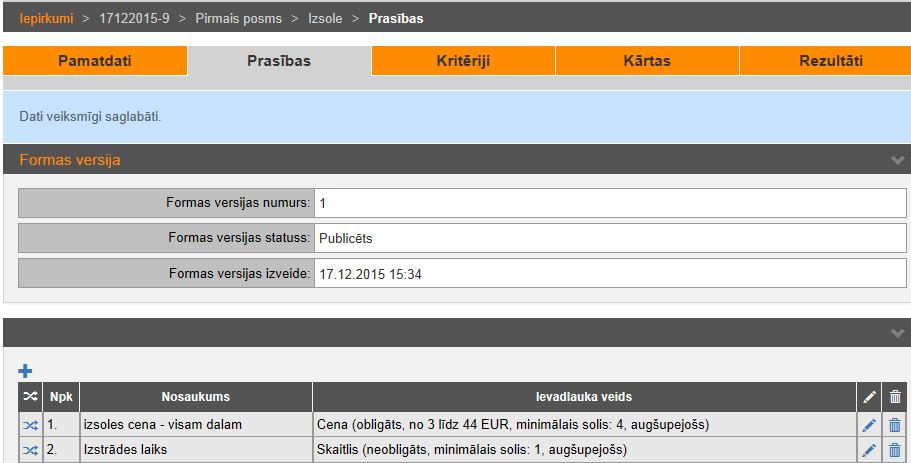Click the blue plus add requirement icon
This screenshot has height=463, width=911.
[x=26, y=371]
